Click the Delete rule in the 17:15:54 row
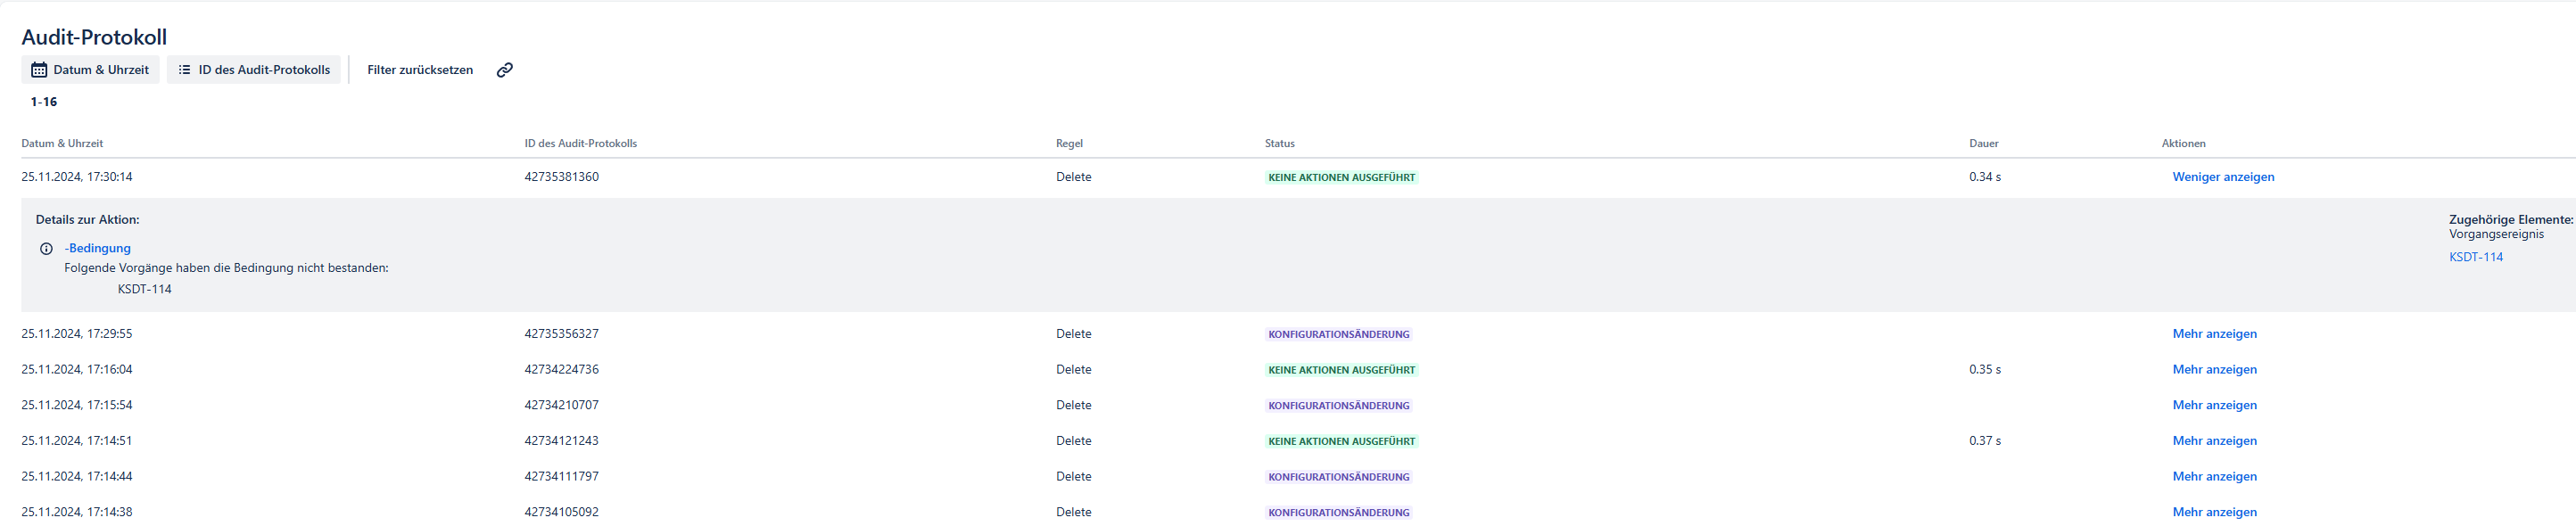Image resolution: width=2576 pixels, height=526 pixels. tap(1074, 405)
